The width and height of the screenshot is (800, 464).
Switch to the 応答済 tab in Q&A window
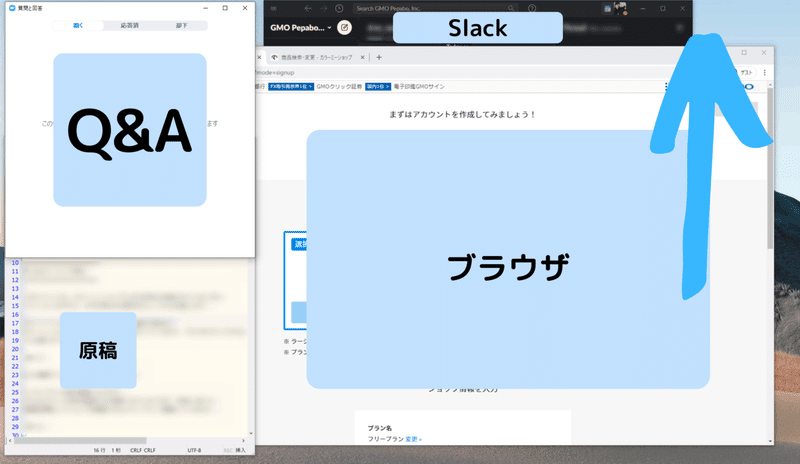tap(130, 26)
